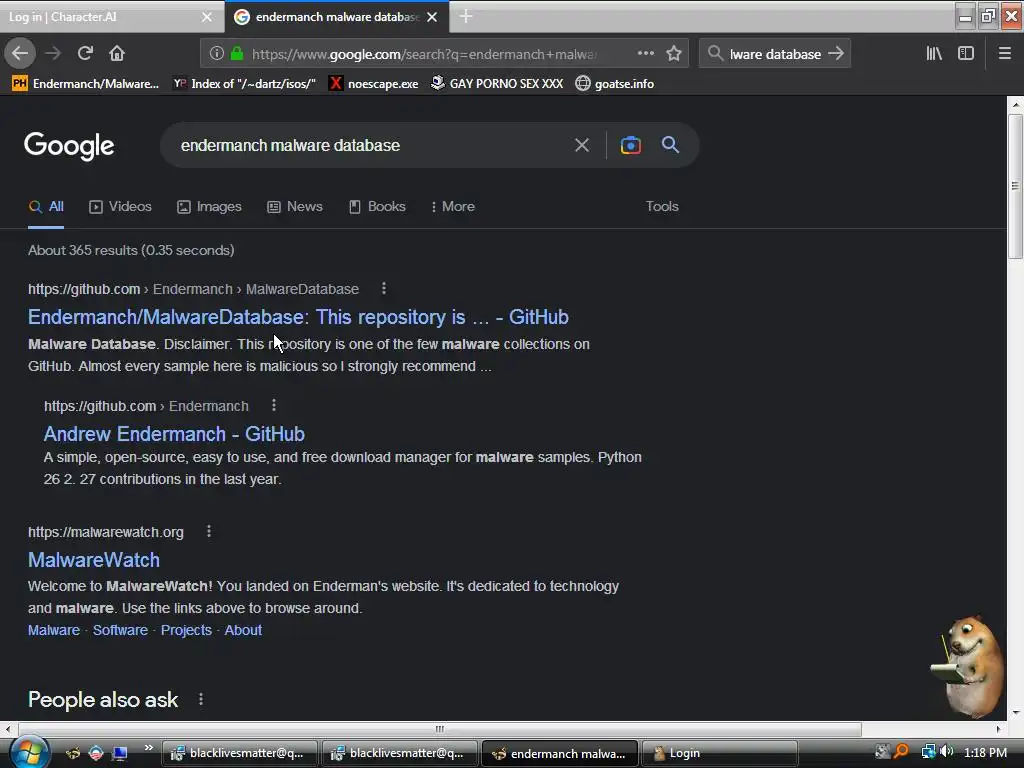Click the Google search magnifier button
This screenshot has height=768, width=1024.
pos(671,145)
